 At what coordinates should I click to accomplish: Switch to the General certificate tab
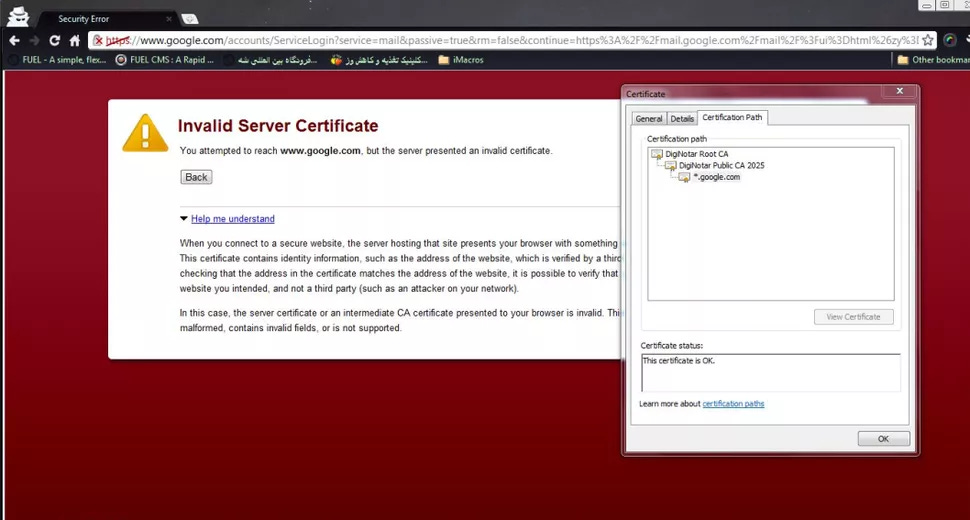pos(648,119)
